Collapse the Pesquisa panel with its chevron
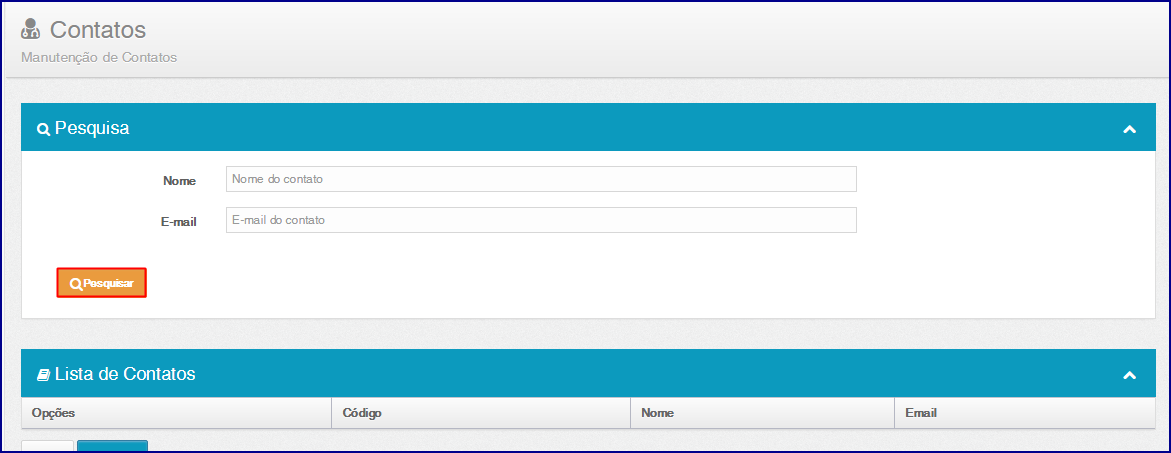The width and height of the screenshot is (1171, 453). pos(1129,129)
